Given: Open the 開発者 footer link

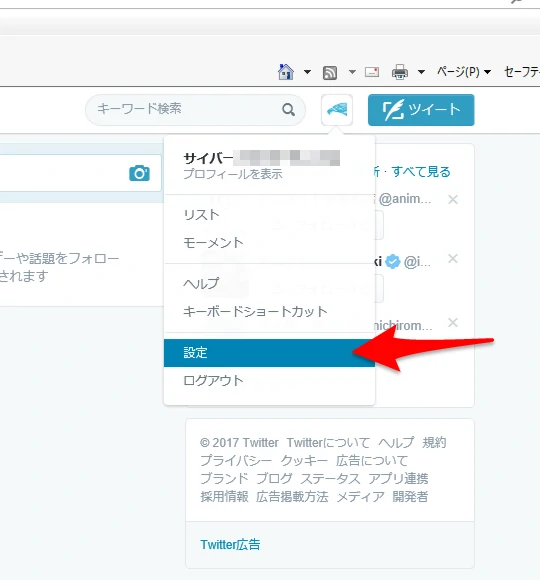Looking at the screenshot, I should point(410,497).
